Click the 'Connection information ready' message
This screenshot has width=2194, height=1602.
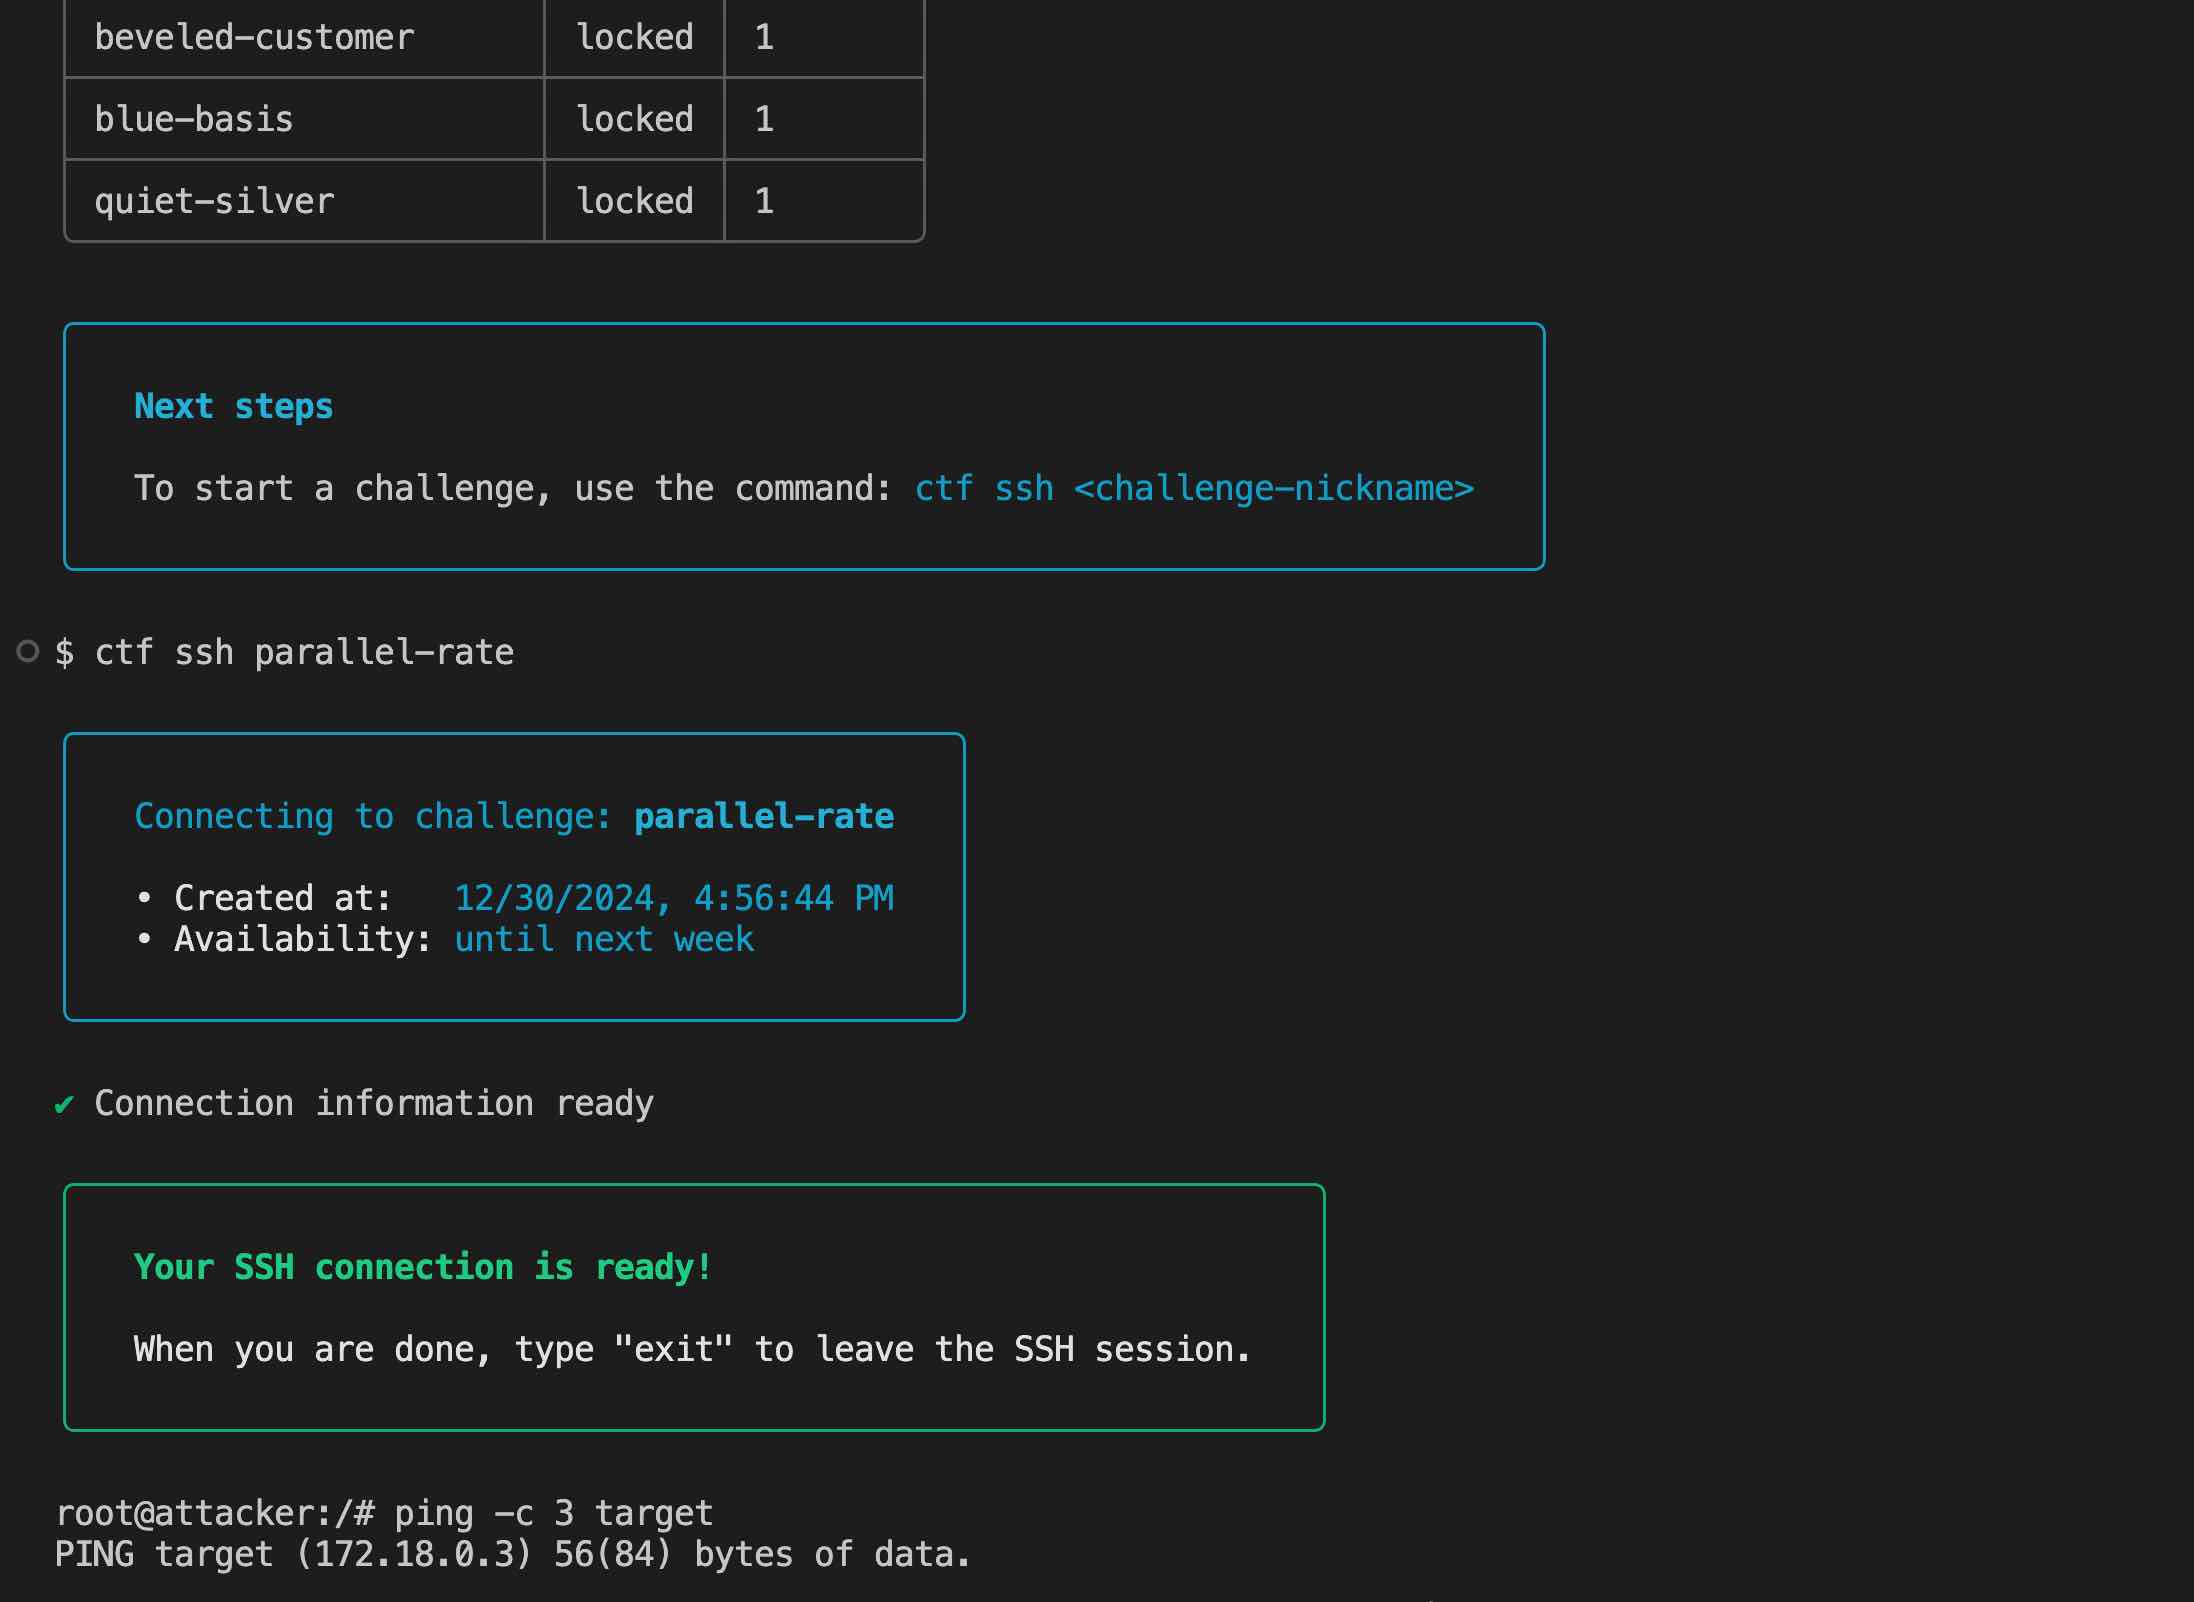[374, 1103]
